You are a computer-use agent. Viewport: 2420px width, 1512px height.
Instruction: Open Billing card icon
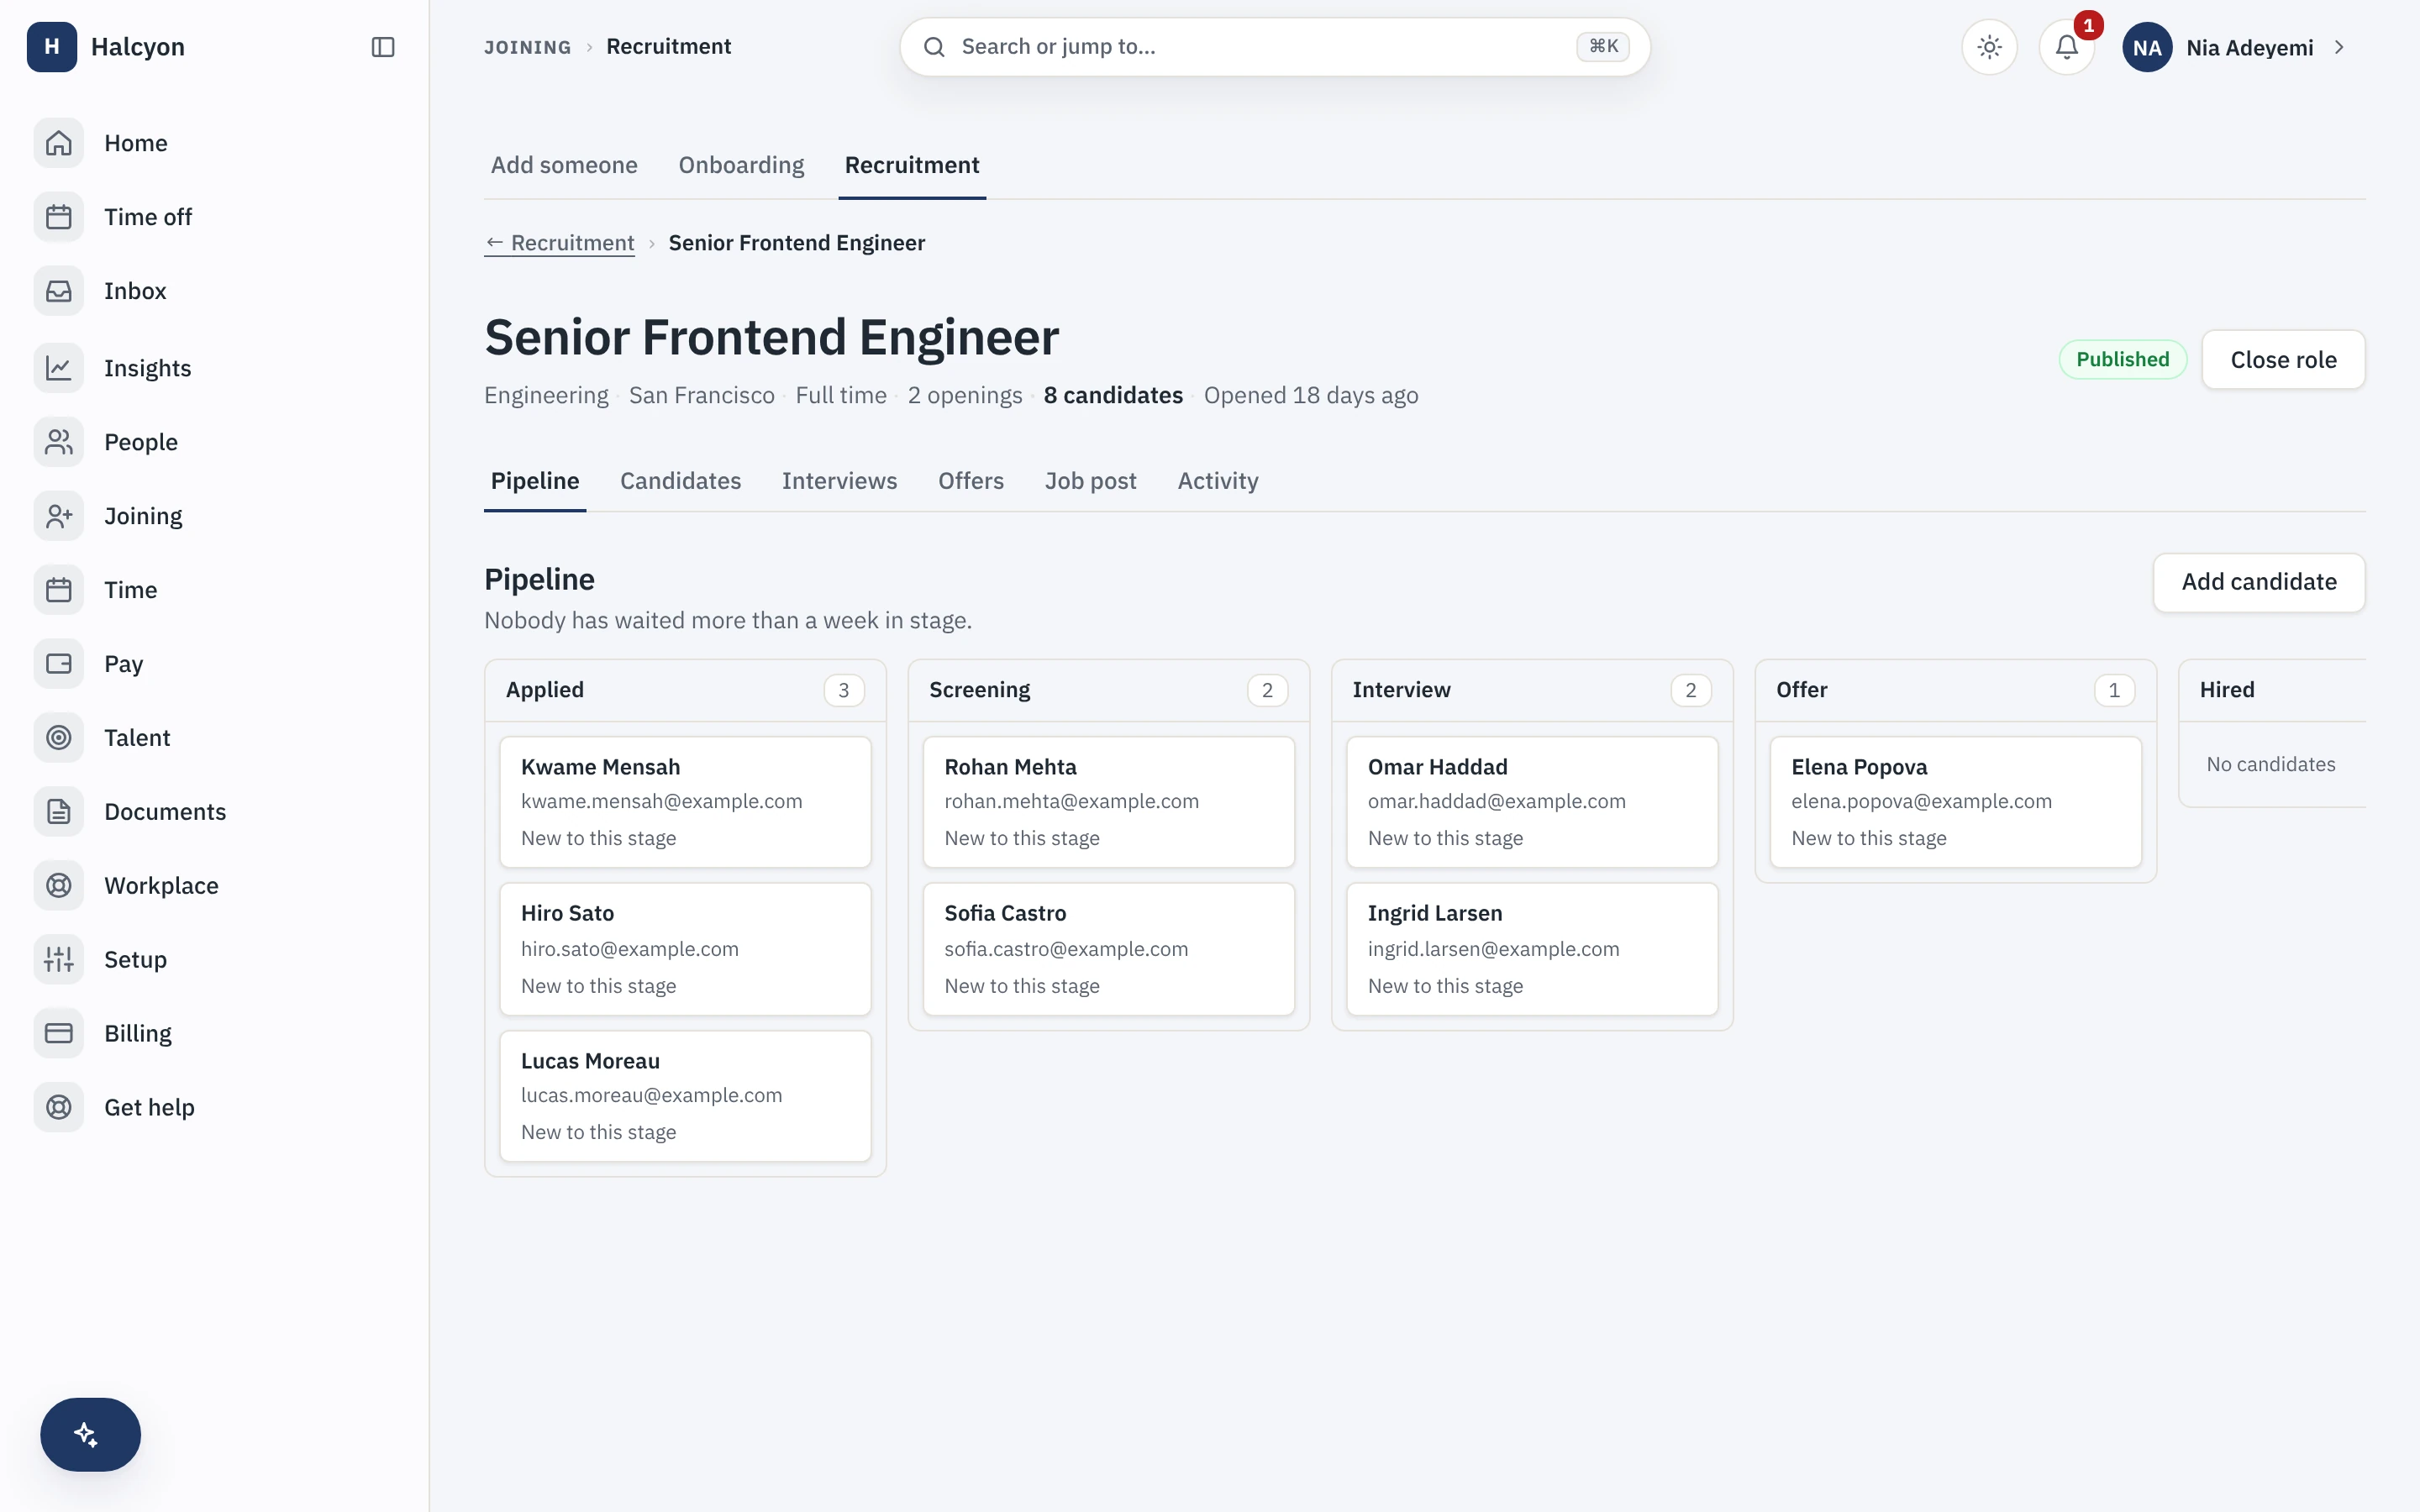(59, 1034)
